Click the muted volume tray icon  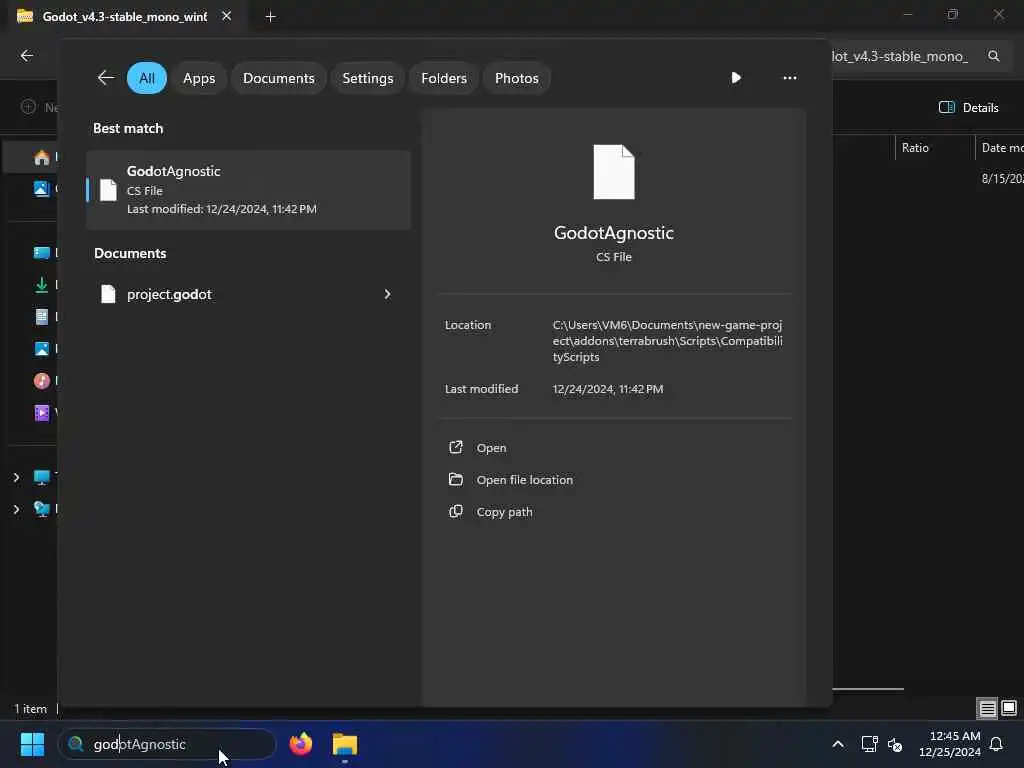[895, 744]
